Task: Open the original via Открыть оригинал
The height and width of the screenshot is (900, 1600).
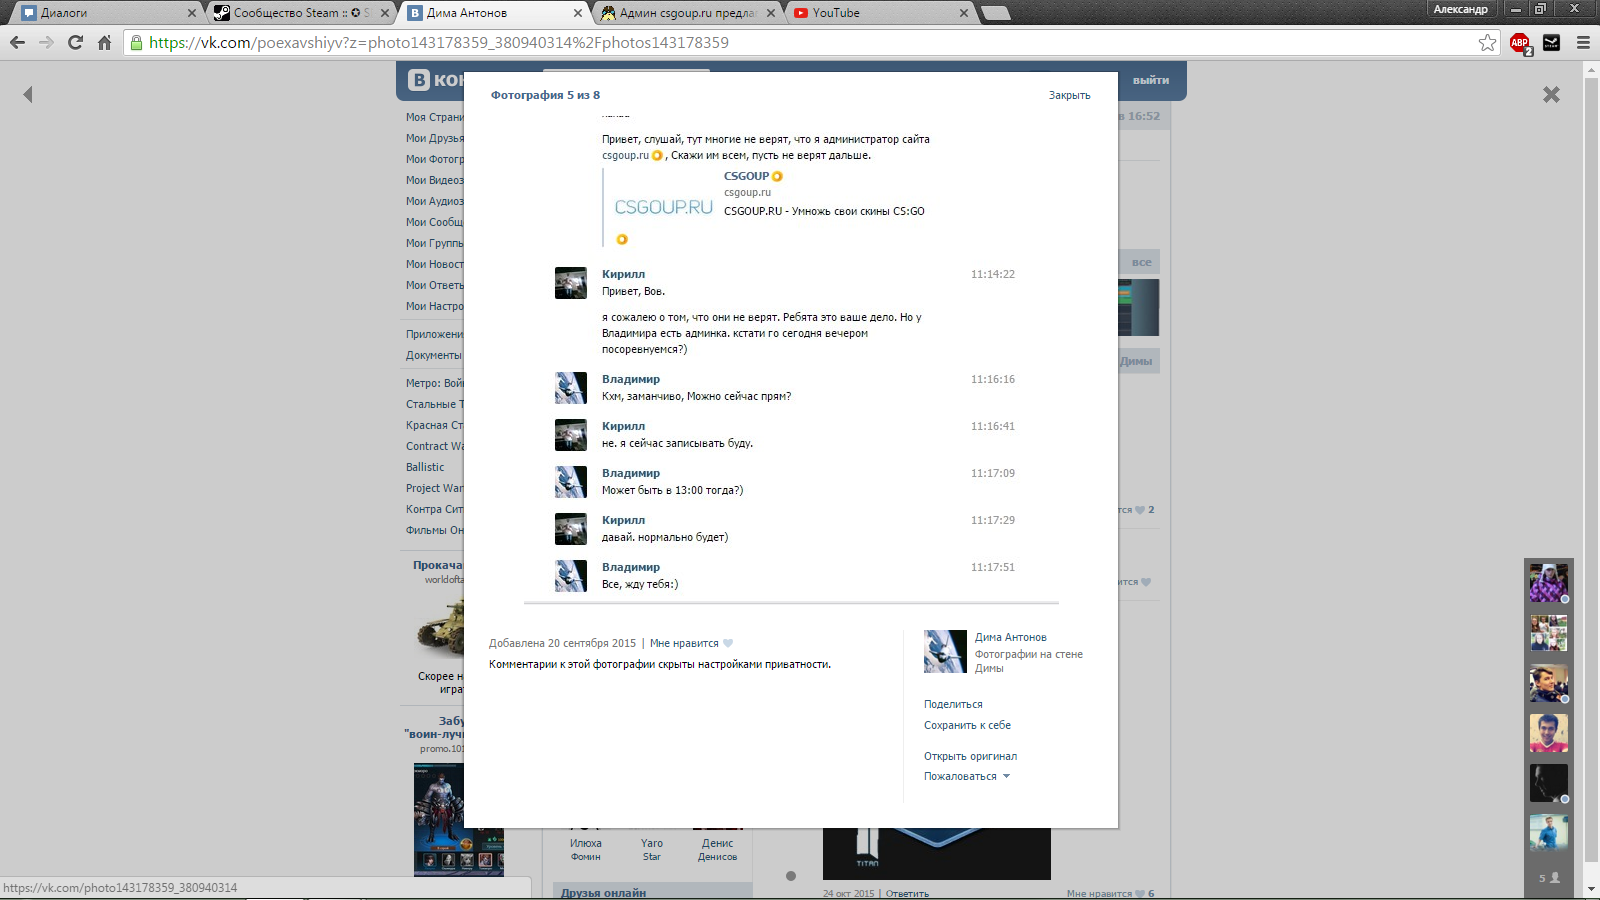Action: pyautogui.click(x=970, y=756)
